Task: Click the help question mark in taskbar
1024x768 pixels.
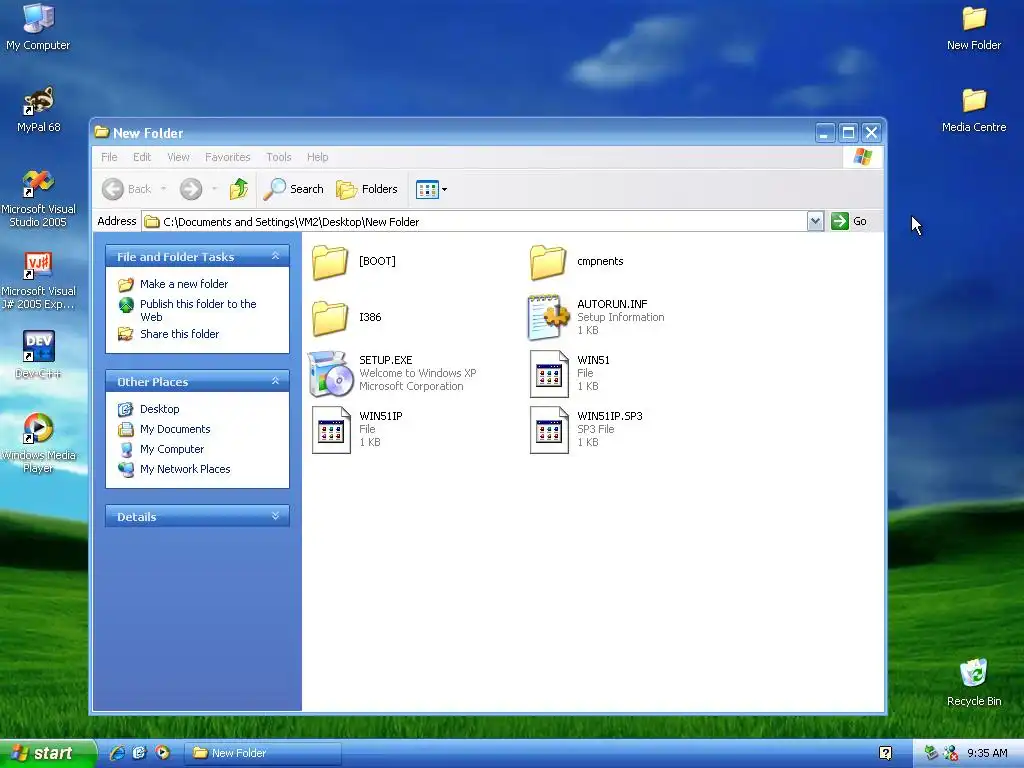Action: click(886, 753)
